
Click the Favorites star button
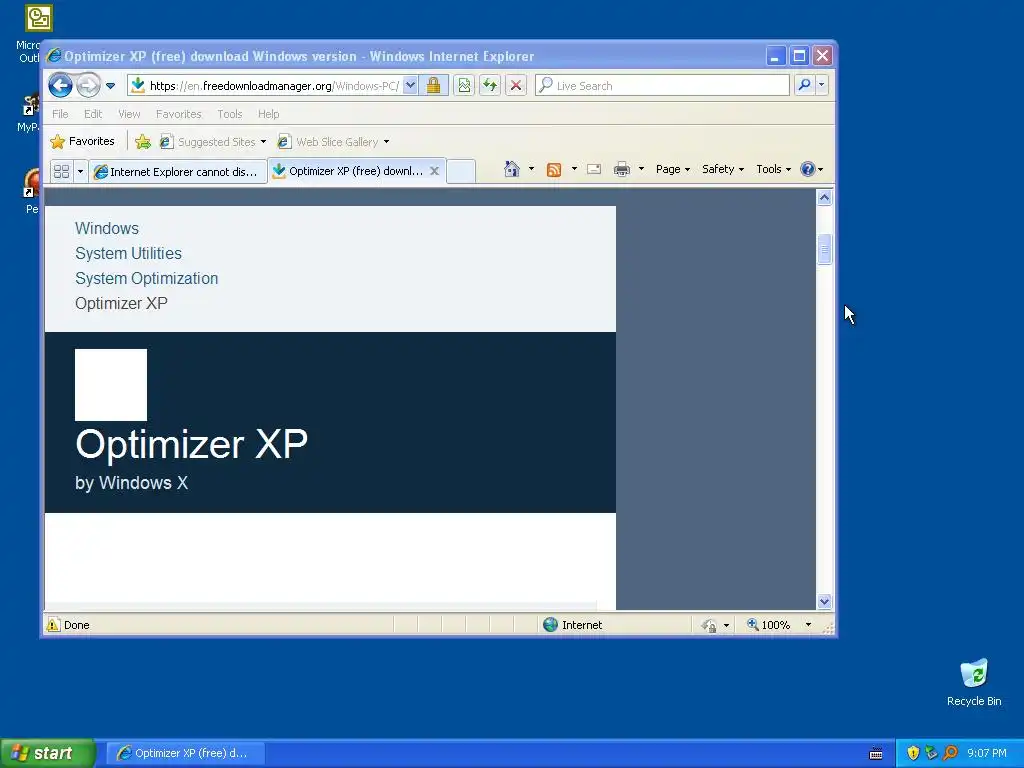point(83,141)
